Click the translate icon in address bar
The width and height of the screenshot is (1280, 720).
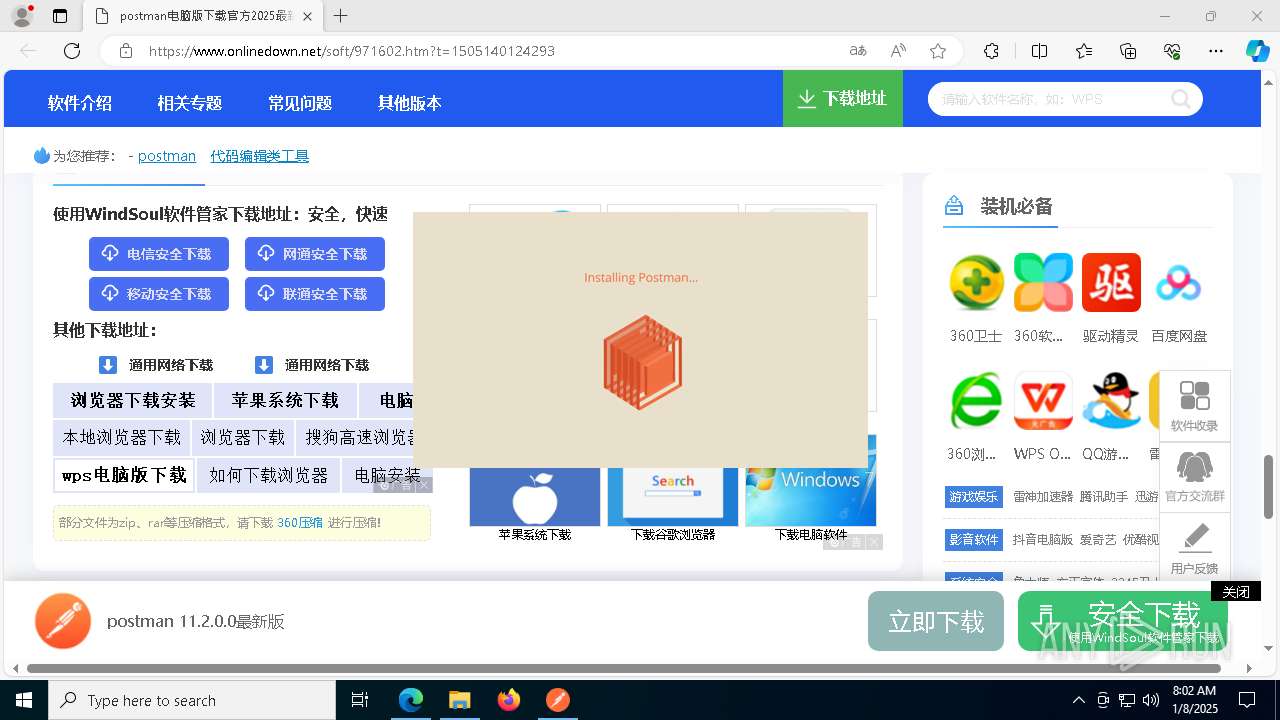click(858, 51)
